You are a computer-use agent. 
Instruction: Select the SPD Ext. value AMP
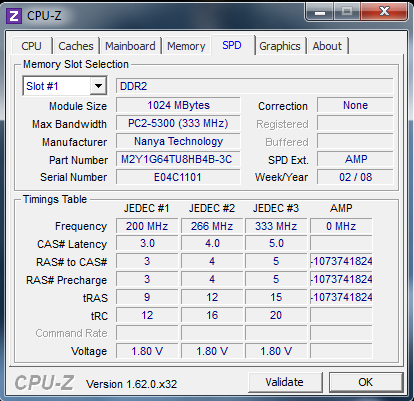pyautogui.click(x=355, y=159)
